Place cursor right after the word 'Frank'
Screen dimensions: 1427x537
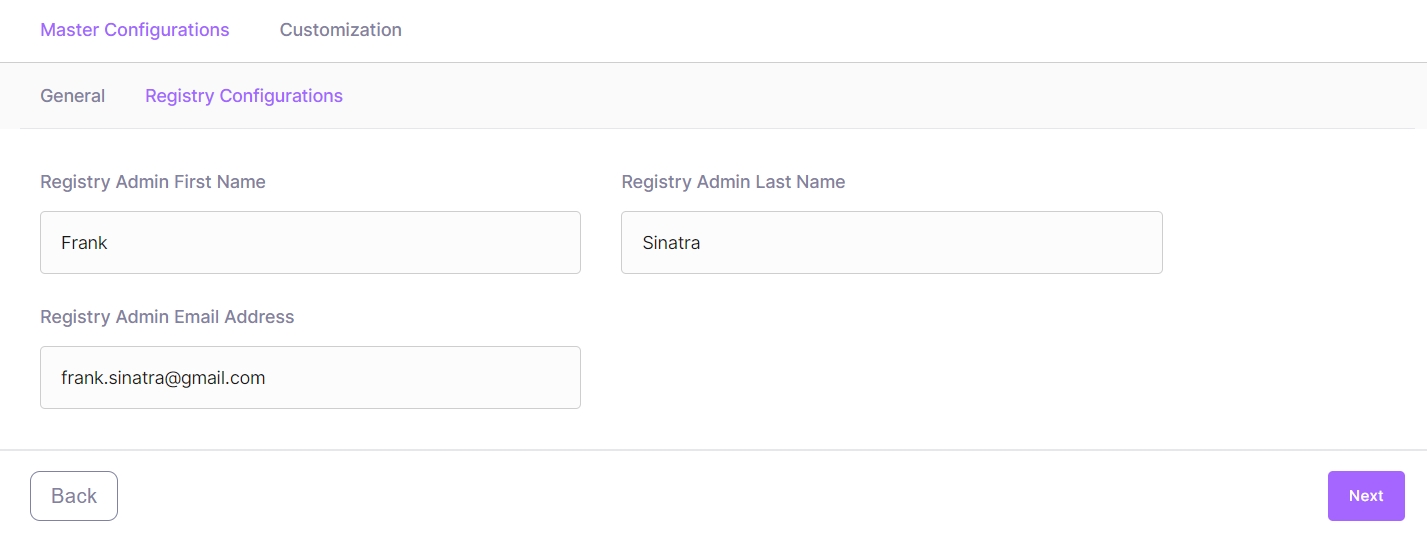click(x=109, y=243)
